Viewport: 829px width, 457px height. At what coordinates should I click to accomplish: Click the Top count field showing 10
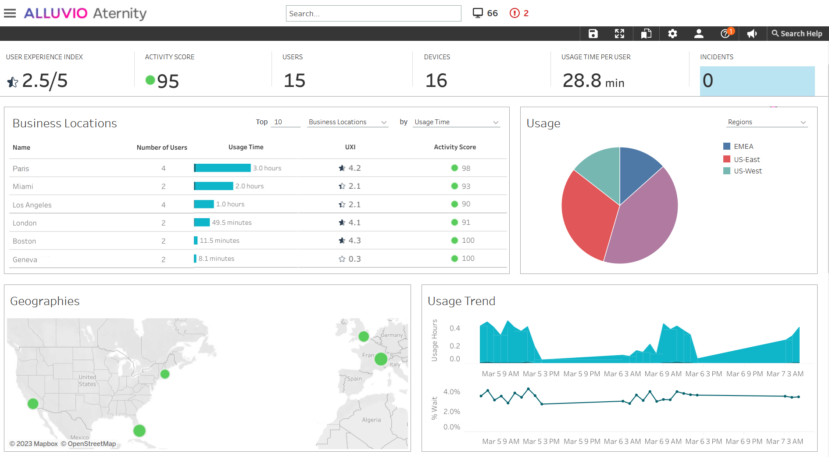coord(285,122)
